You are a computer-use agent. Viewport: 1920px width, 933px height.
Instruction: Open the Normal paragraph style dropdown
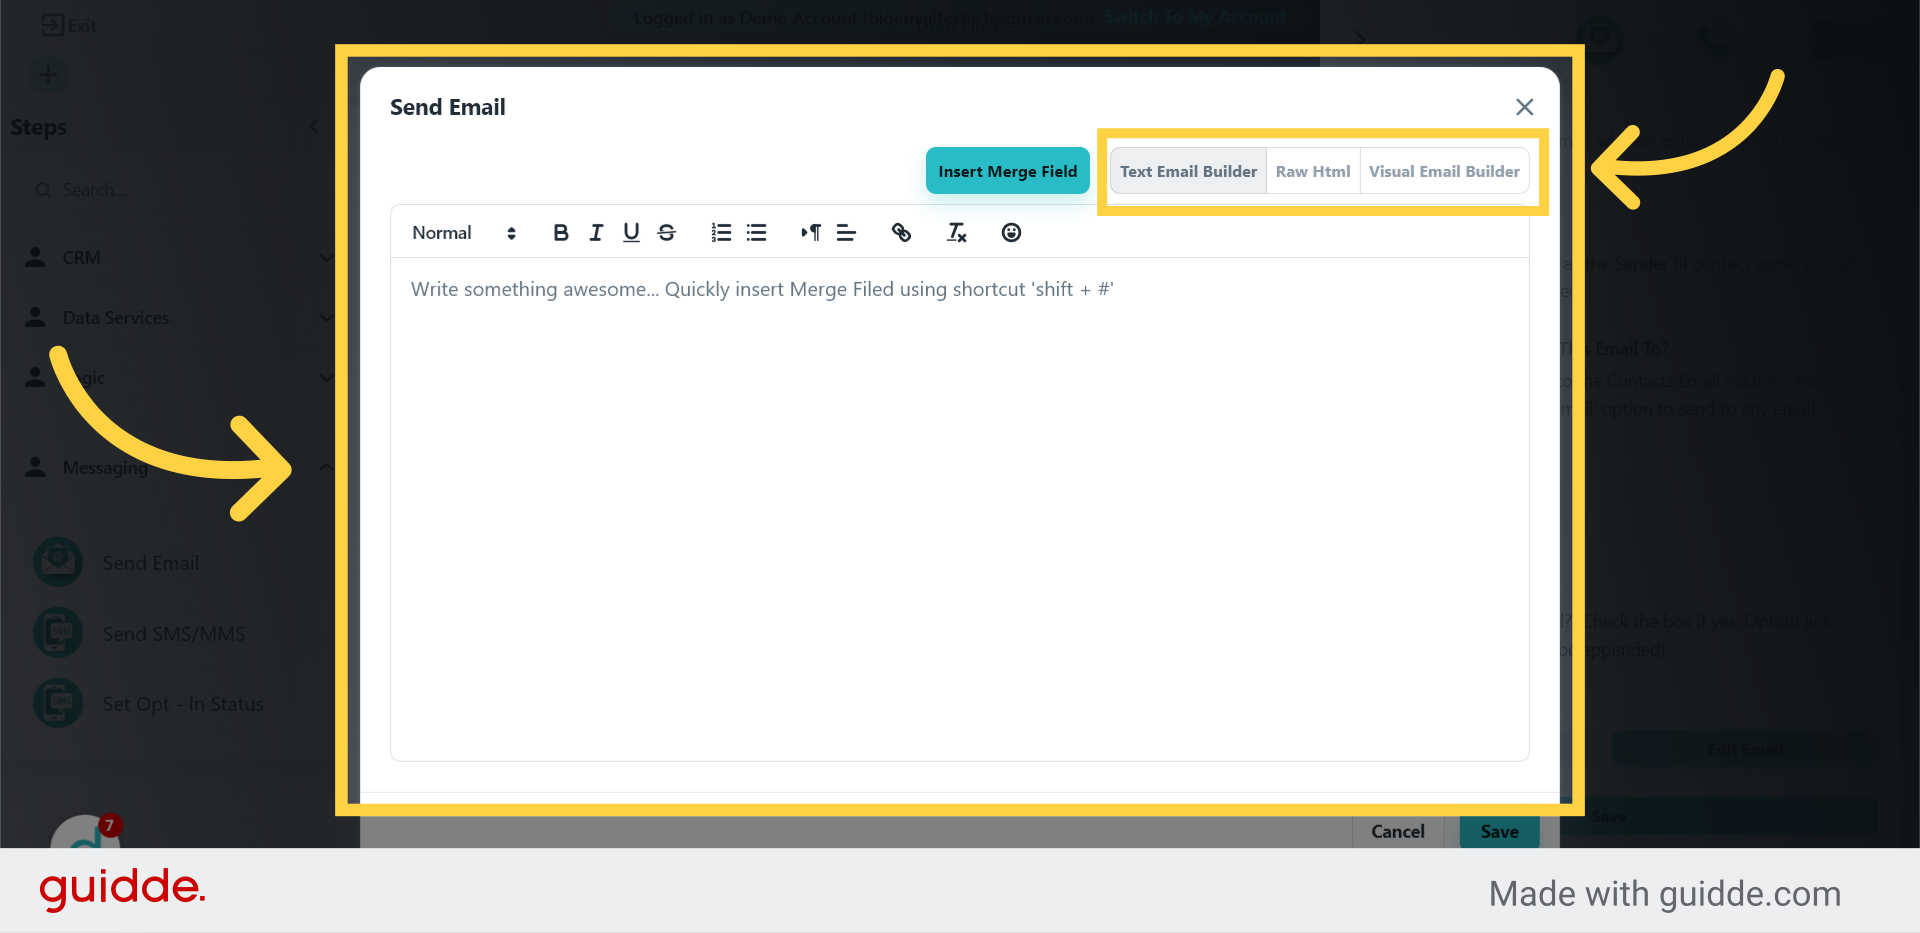coord(464,233)
